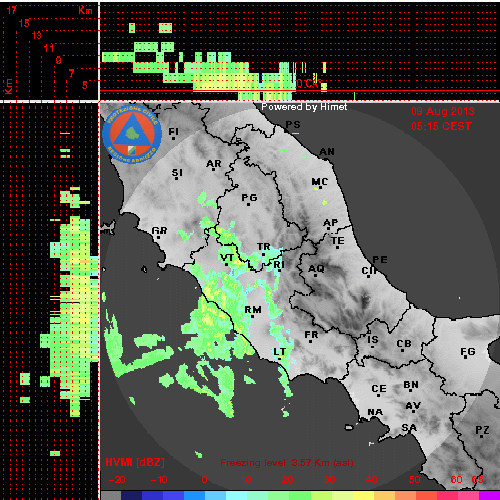
Task: Select the time stamp '05:15 CEST'
Action: pos(441,126)
